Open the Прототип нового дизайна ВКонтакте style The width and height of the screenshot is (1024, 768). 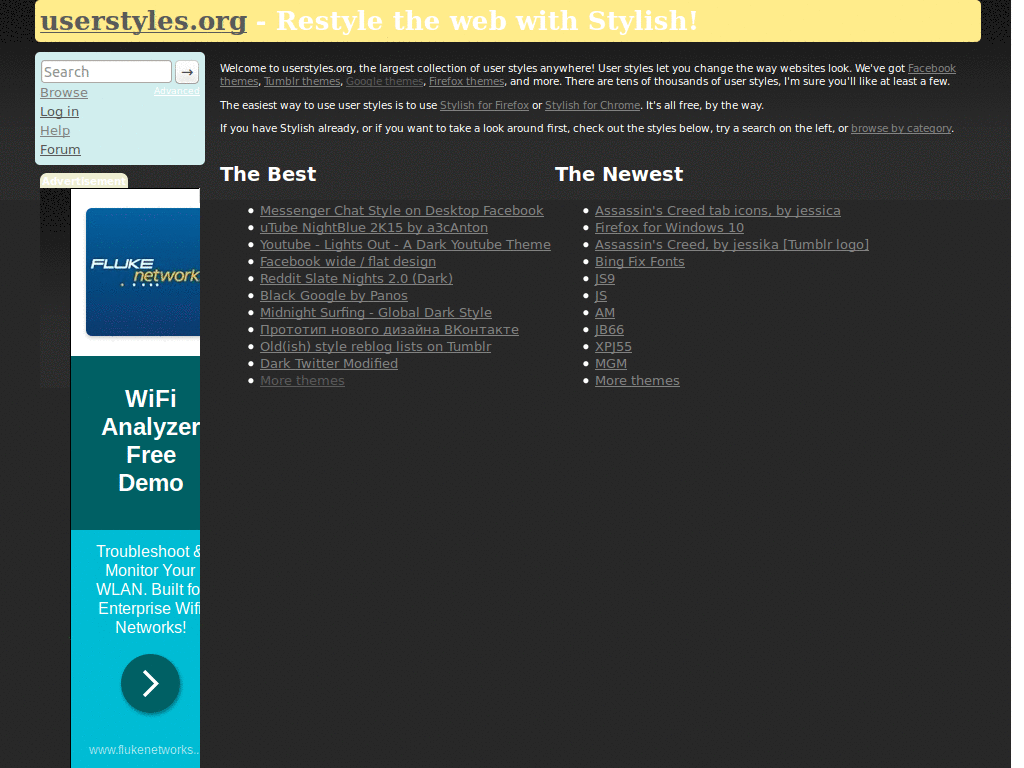coord(389,330)
